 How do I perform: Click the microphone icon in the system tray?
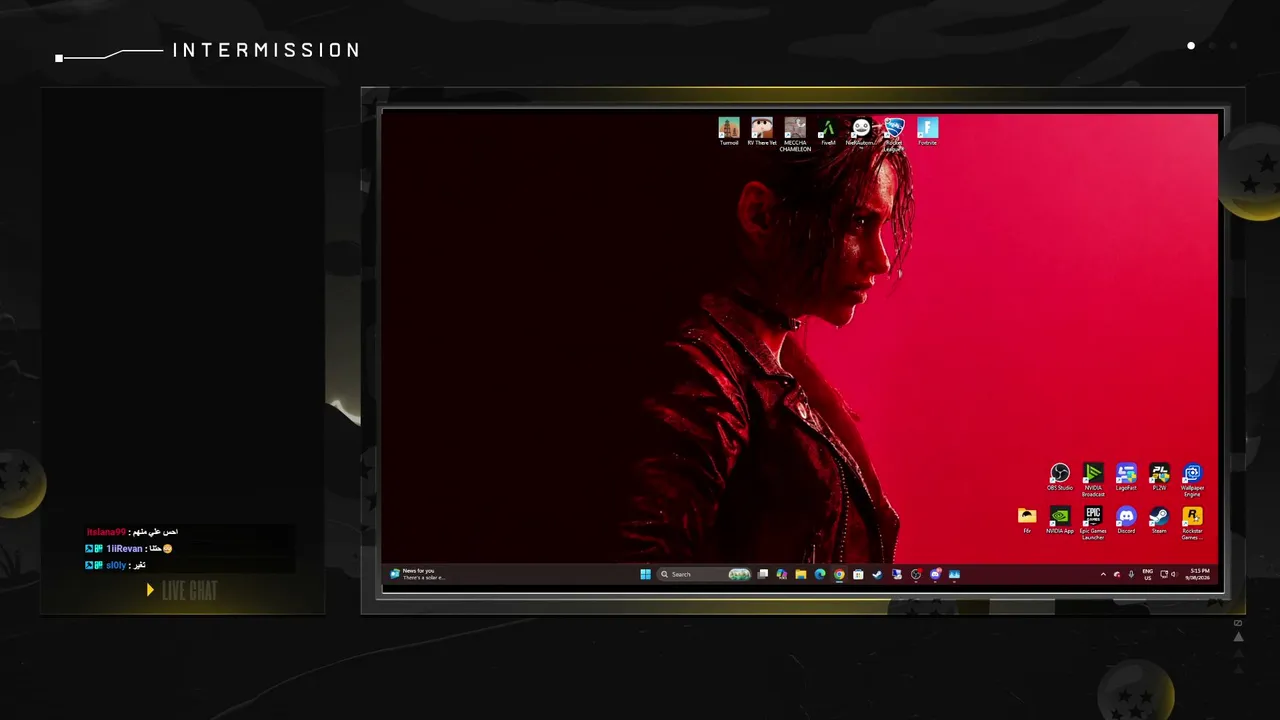click(1131, 574)
